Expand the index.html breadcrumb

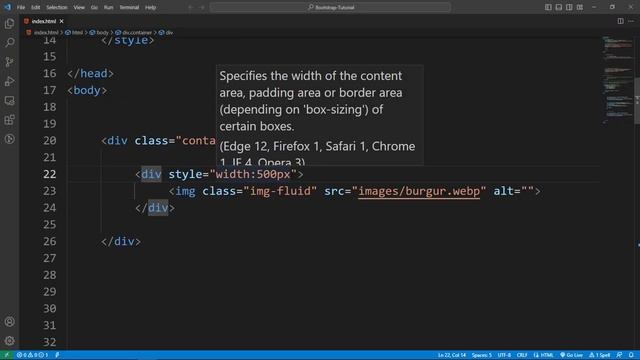point(42,33)
